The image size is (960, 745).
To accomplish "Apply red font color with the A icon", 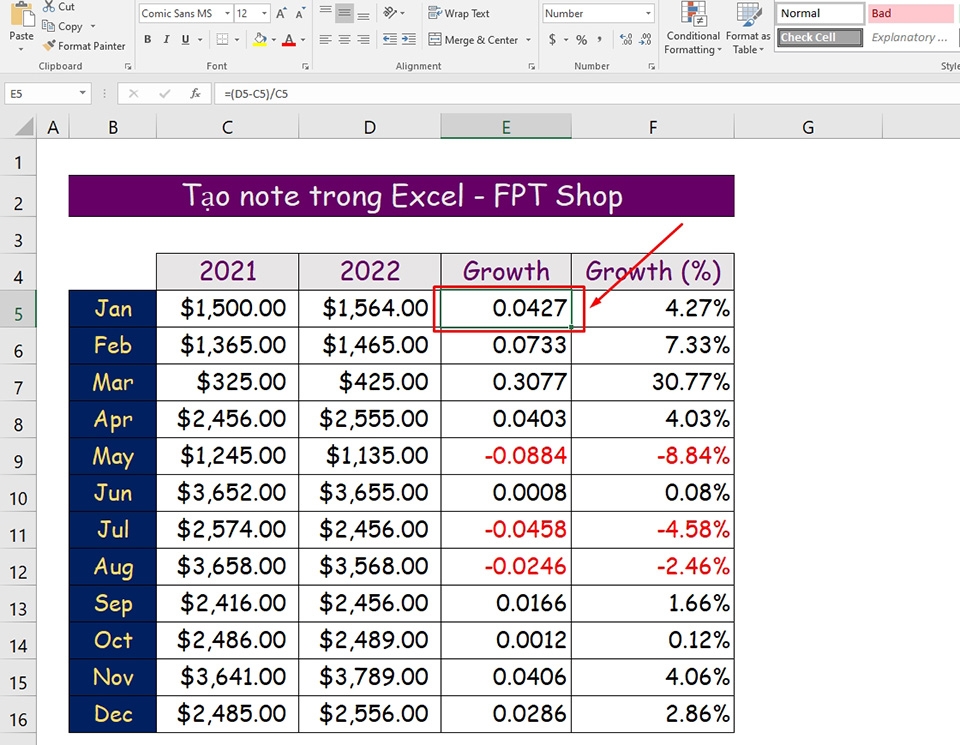I will [289, 40].
